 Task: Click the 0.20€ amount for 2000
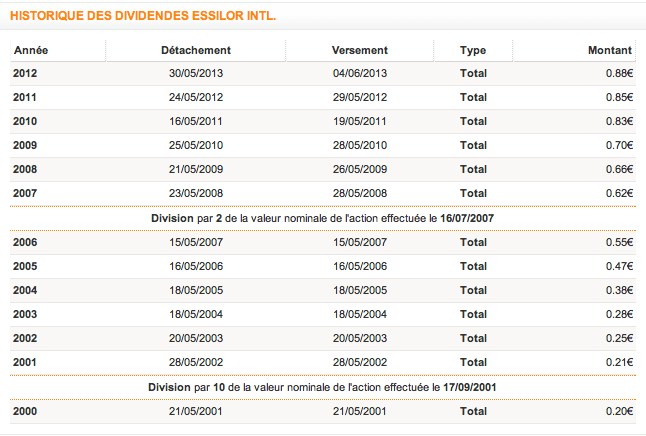618,411
